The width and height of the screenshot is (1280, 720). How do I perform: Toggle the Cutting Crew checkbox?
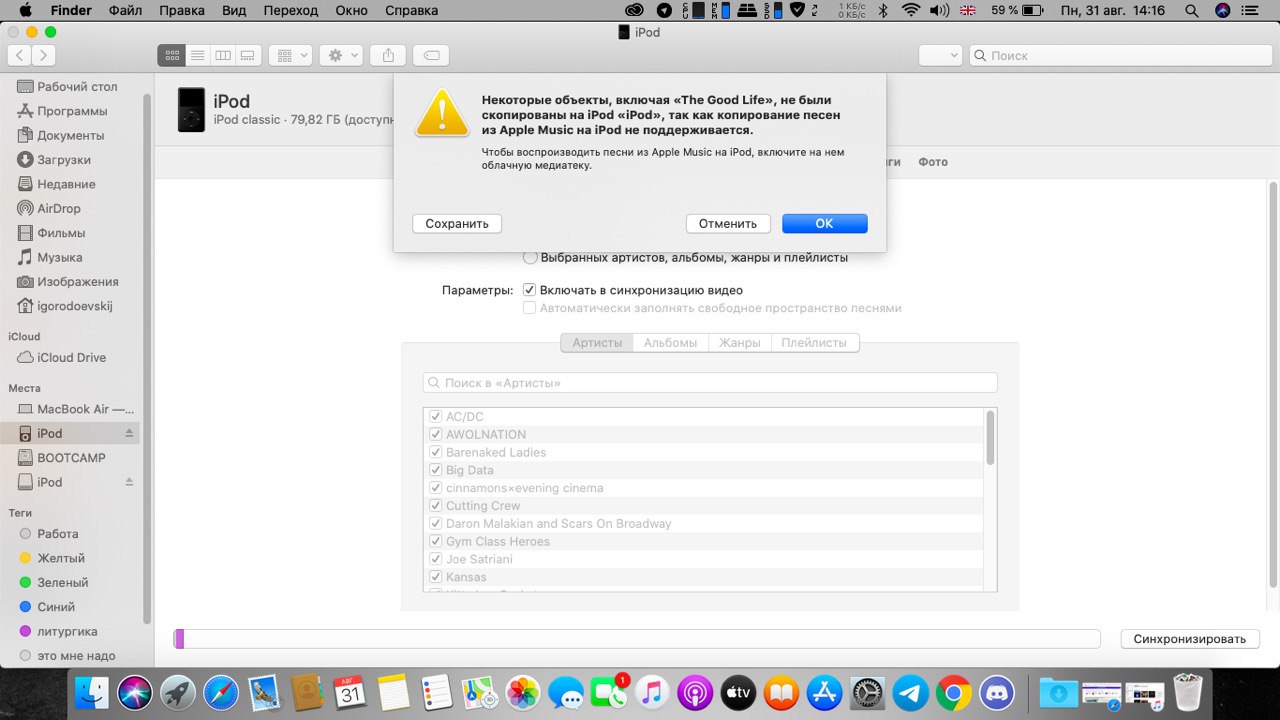pos(436,506)
